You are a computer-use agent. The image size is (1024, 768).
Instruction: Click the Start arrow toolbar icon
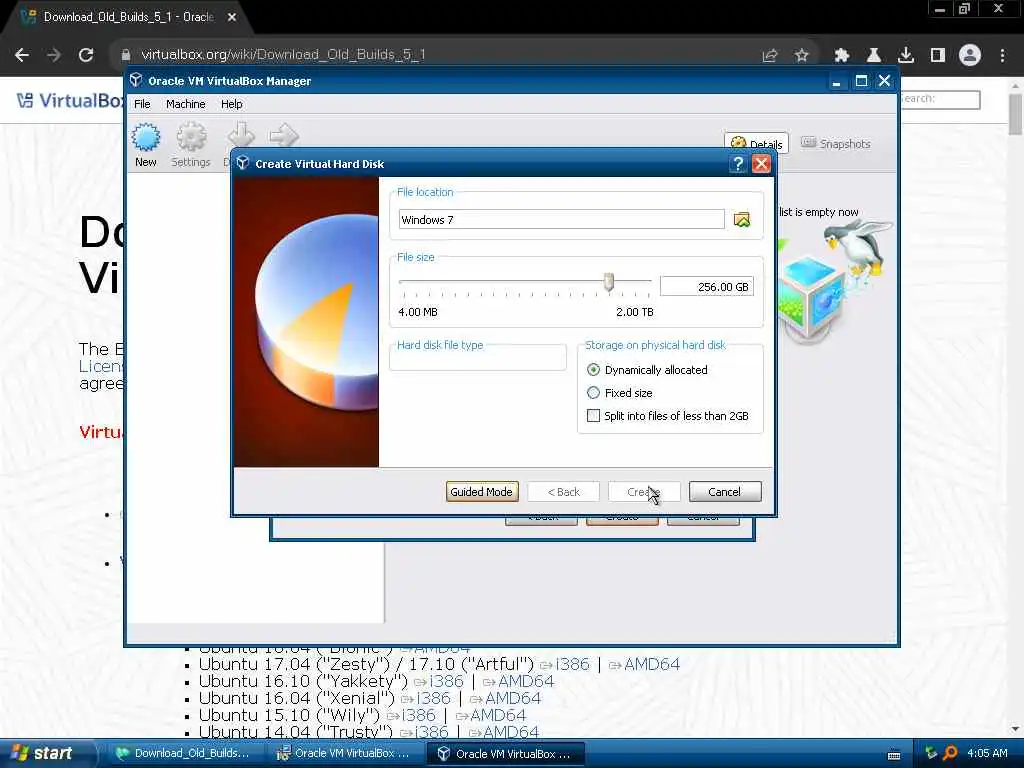(x=283, y=136)
